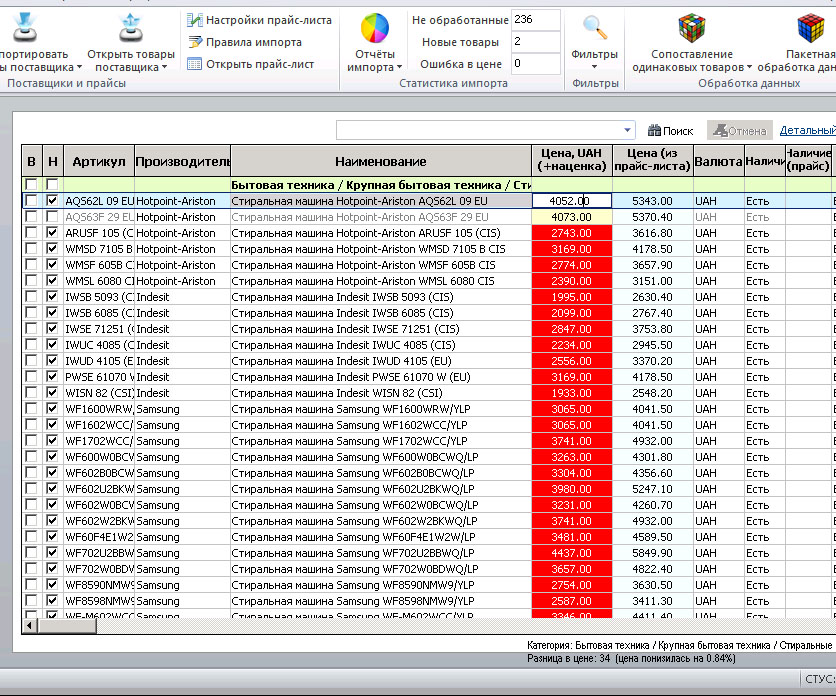Image resolution: width=836 pixels, height=696 pixels.
Task: Sort by 'Цена (из прайс-листа)' header
Action: 653,160
